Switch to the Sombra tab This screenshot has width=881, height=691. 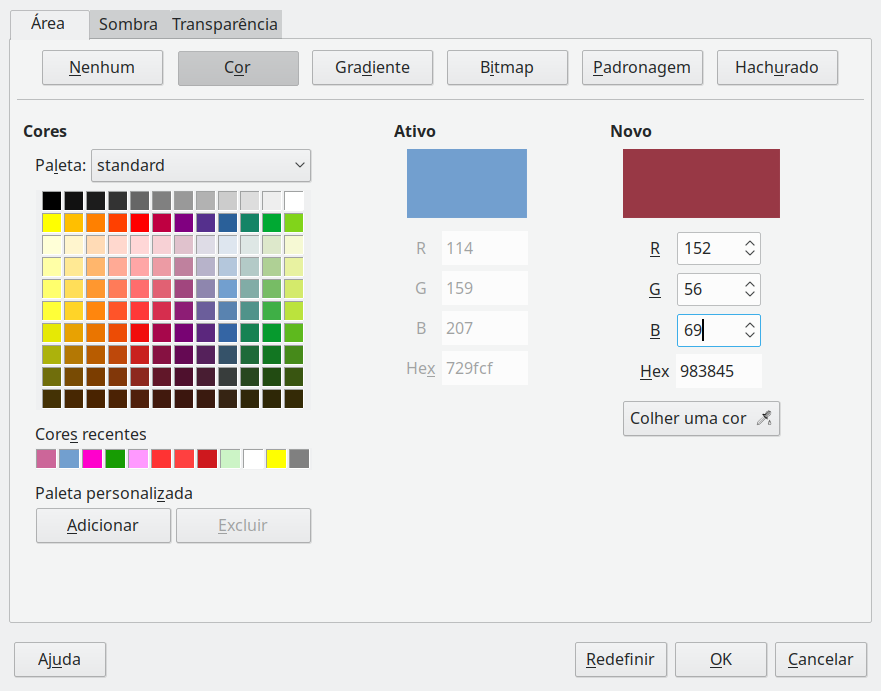coord(128,24)
